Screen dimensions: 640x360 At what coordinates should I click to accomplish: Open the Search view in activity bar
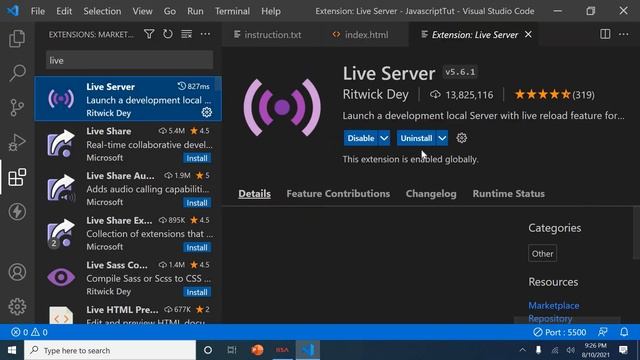pyautogui.click(x=17, y=73)
